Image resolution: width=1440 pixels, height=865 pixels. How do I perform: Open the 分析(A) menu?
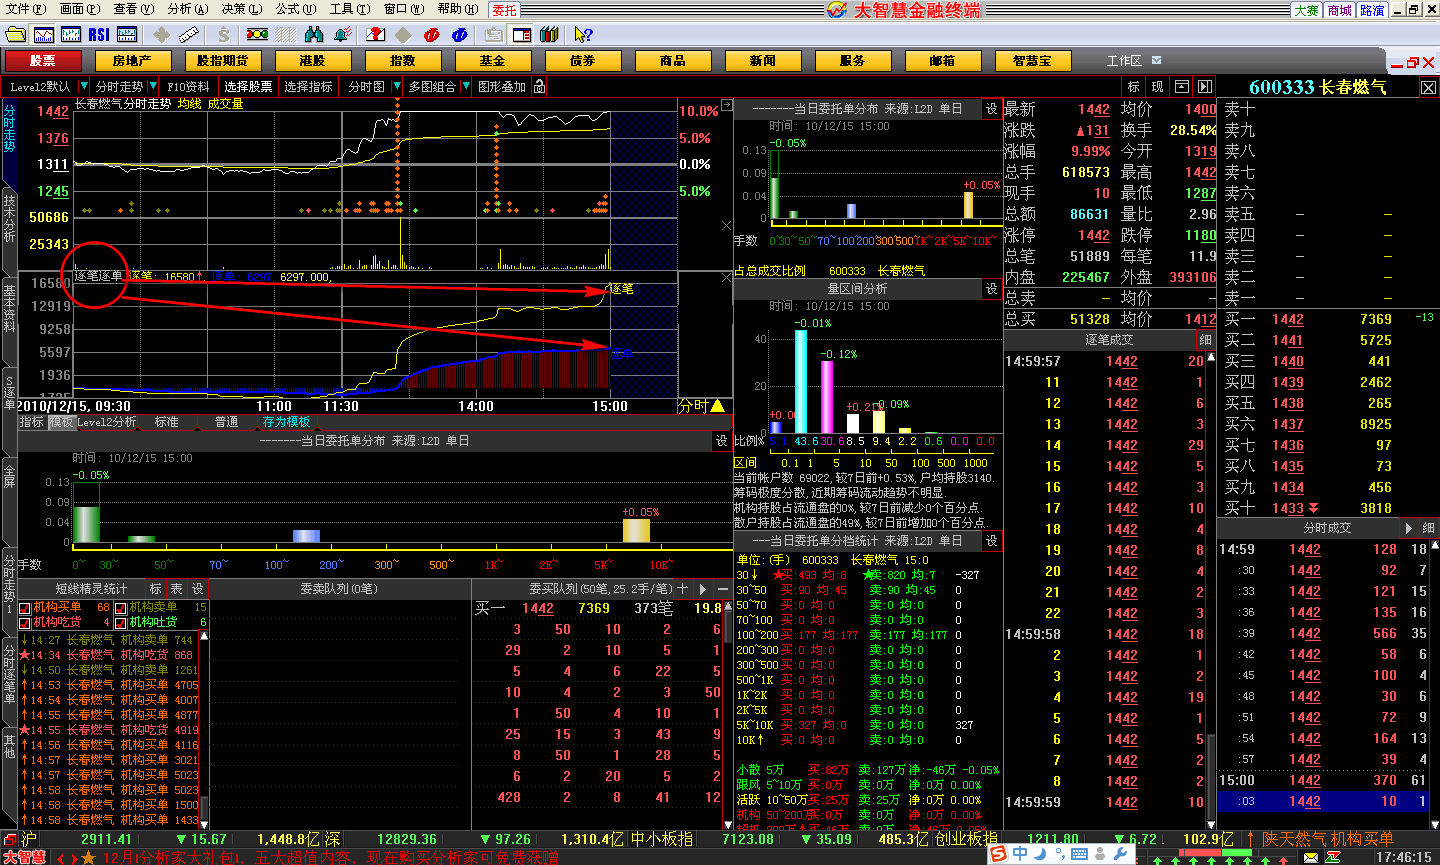click(188, 9)
